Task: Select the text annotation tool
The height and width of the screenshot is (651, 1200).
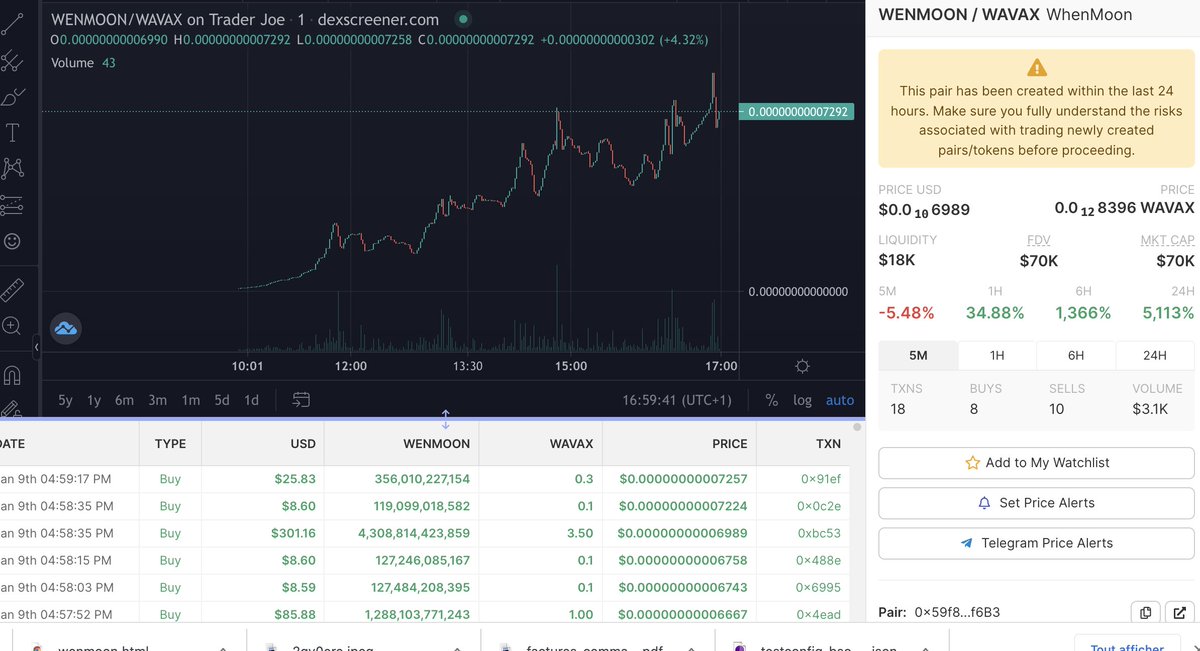Action: 12,132
